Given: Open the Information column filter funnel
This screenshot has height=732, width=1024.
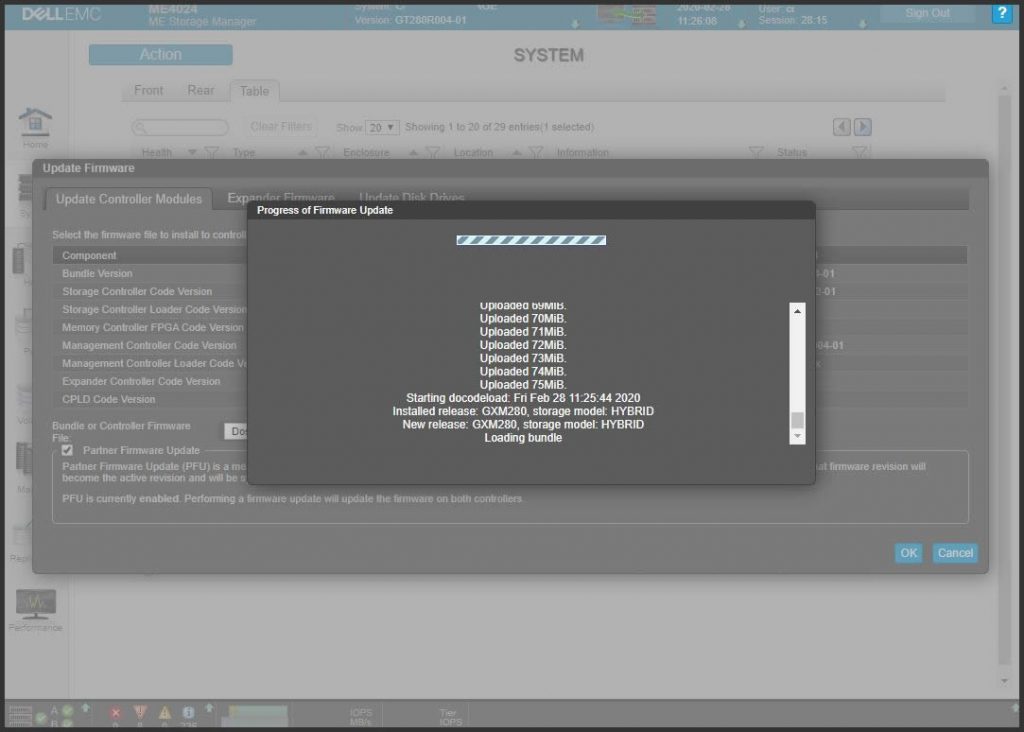Looking at the screenshot, I should click(756, 152).
